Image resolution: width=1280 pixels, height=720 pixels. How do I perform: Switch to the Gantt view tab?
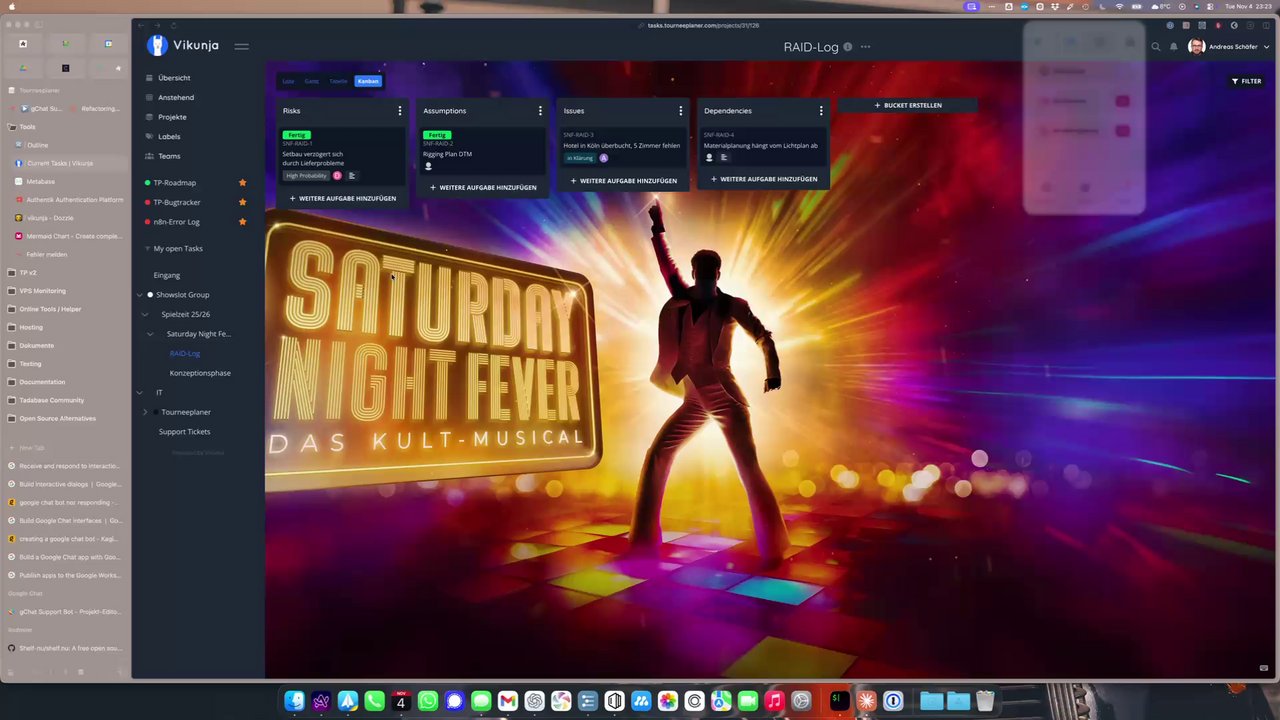tap(312, 81)
